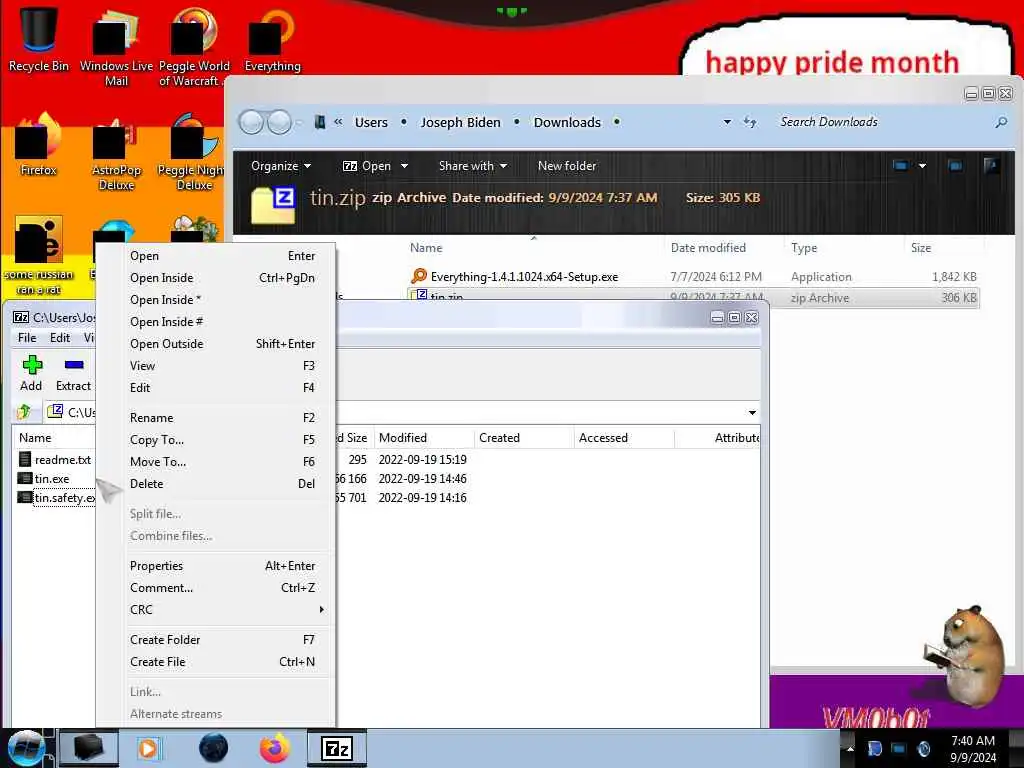
Task: Click the 7-Zip Created column header
Action: coord(524,438)
